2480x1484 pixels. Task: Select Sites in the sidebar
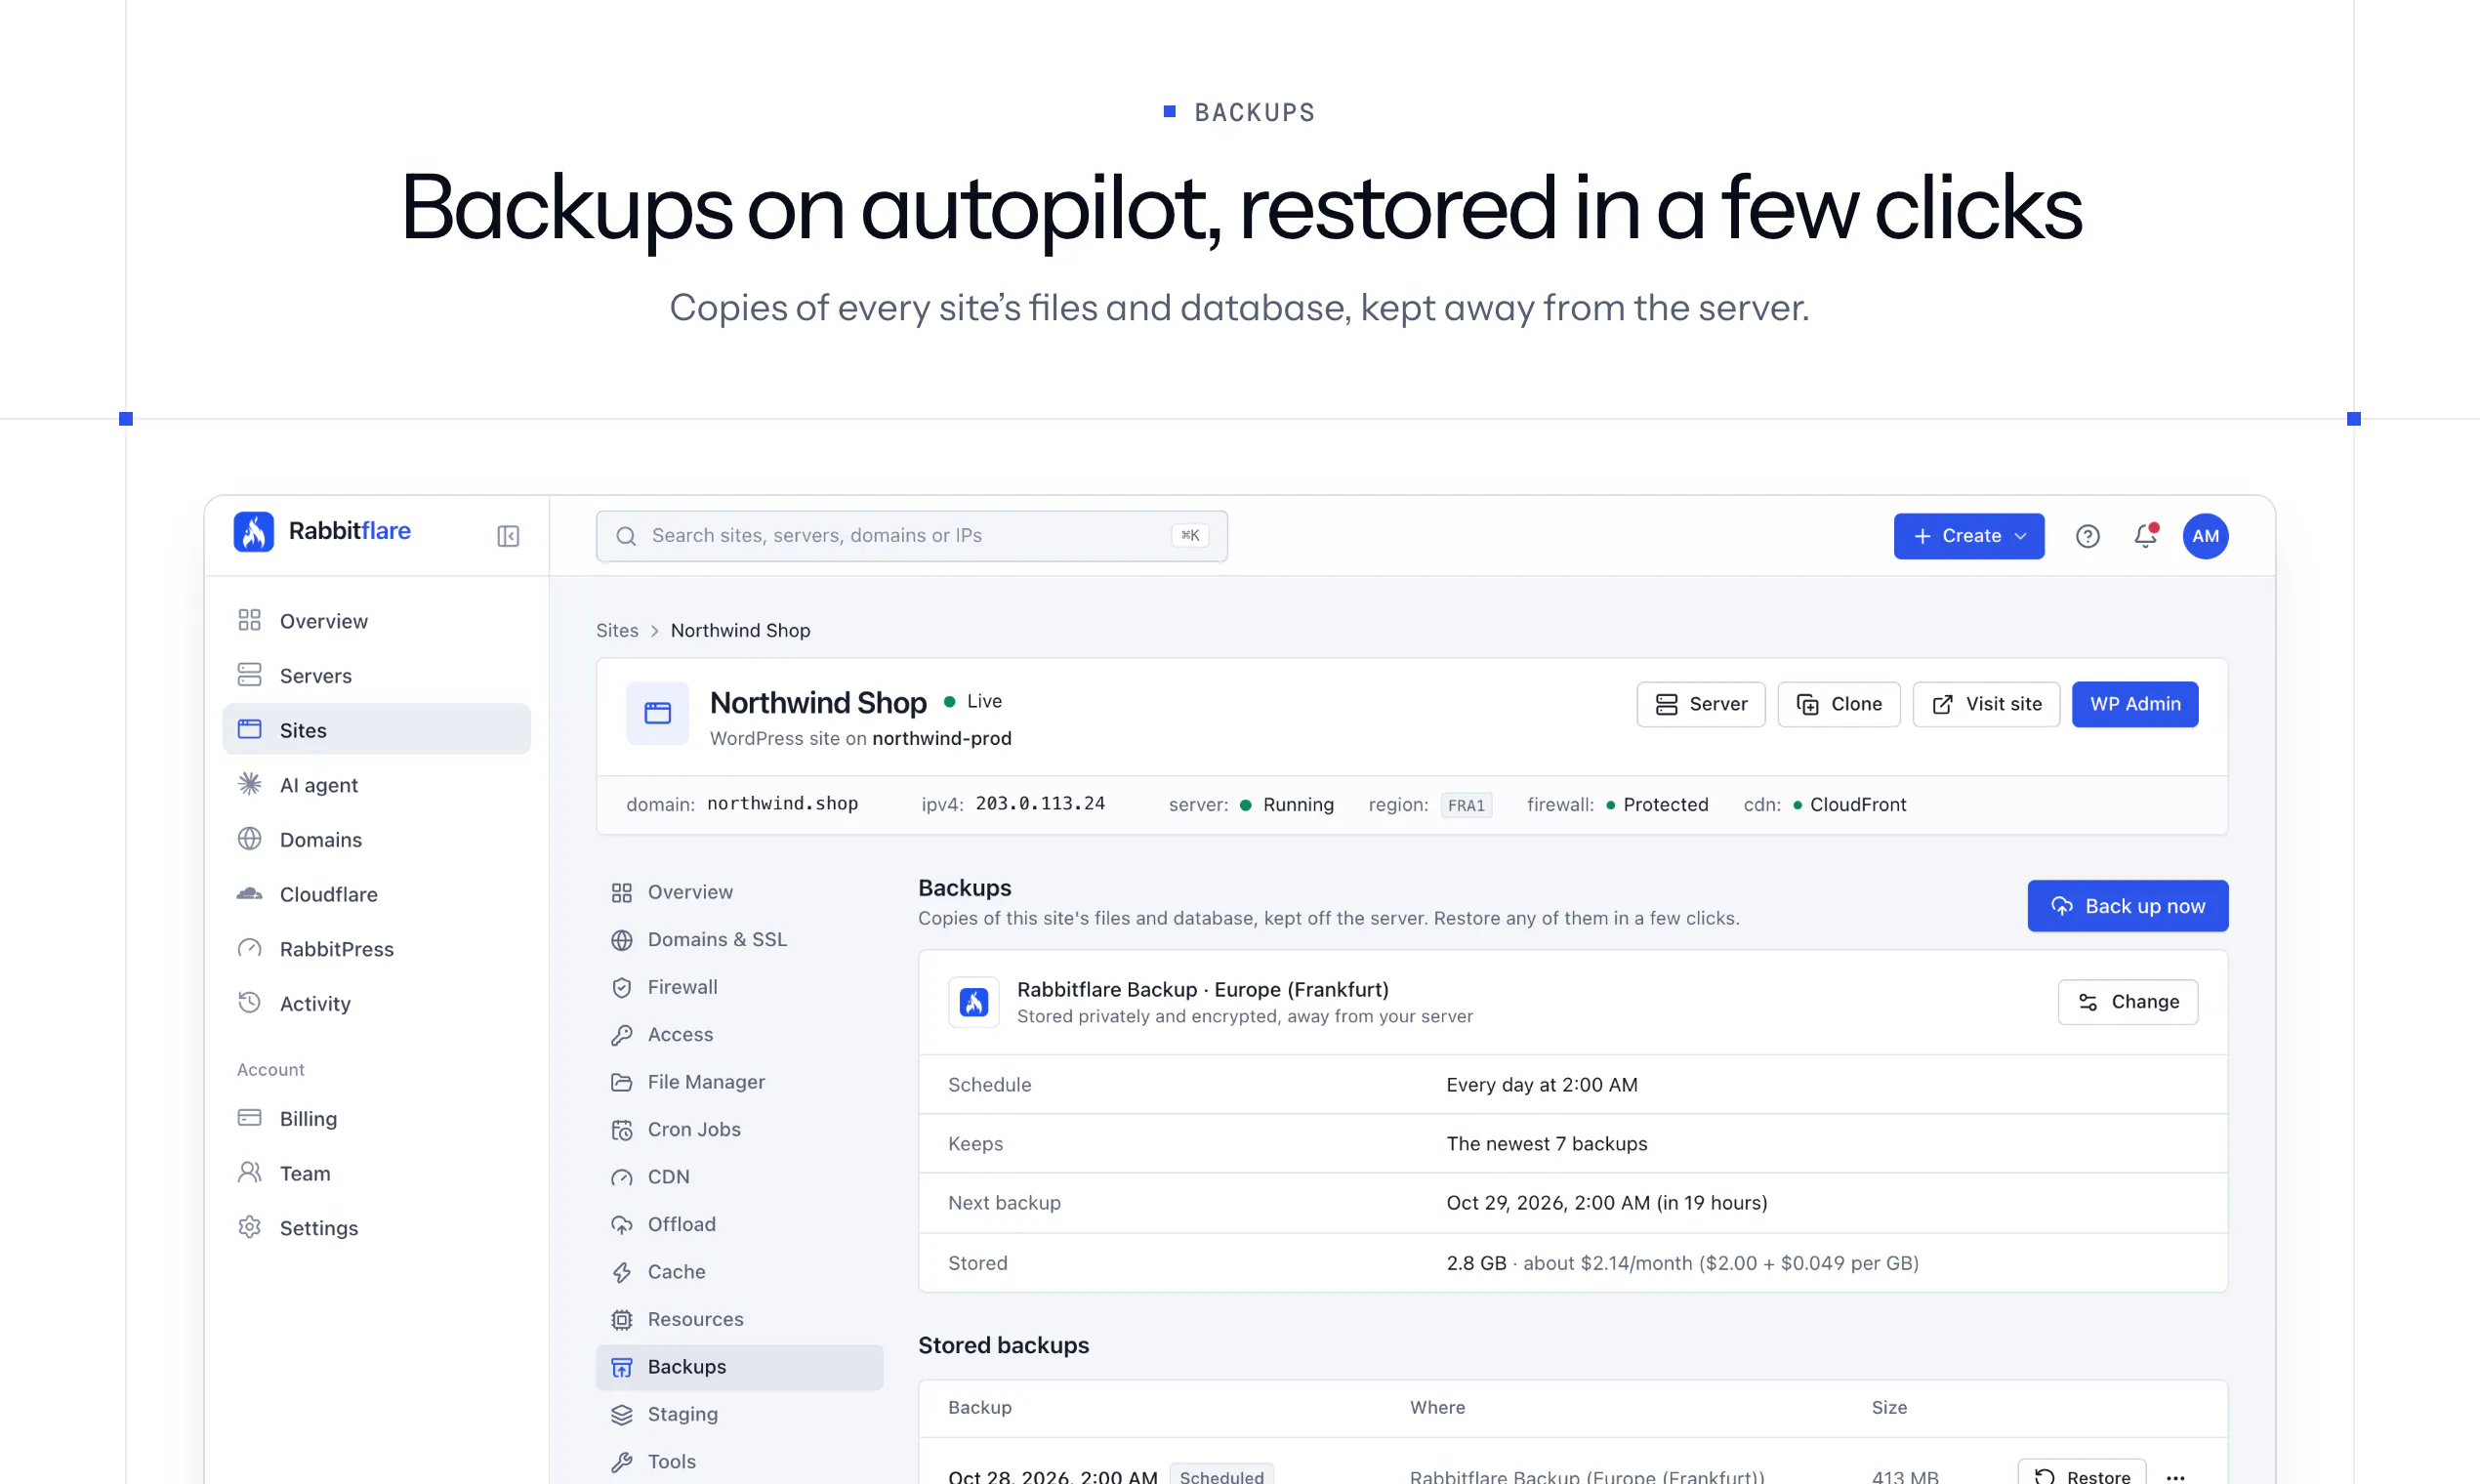pos(376,730)
